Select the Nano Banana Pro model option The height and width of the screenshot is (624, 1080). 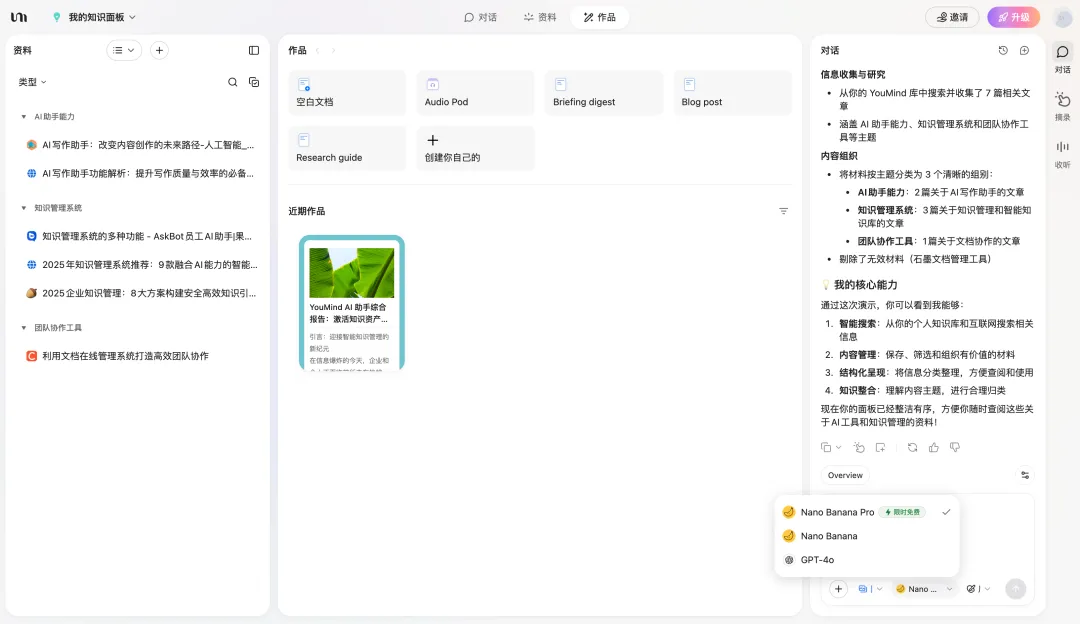tap(838, 512)
